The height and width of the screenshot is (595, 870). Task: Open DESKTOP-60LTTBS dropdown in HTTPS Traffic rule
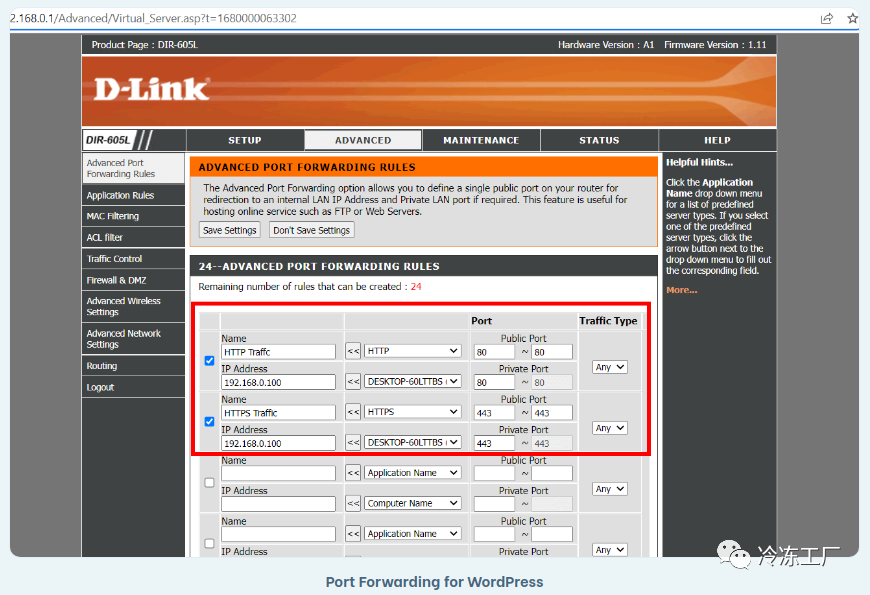(x=413, y=442)
